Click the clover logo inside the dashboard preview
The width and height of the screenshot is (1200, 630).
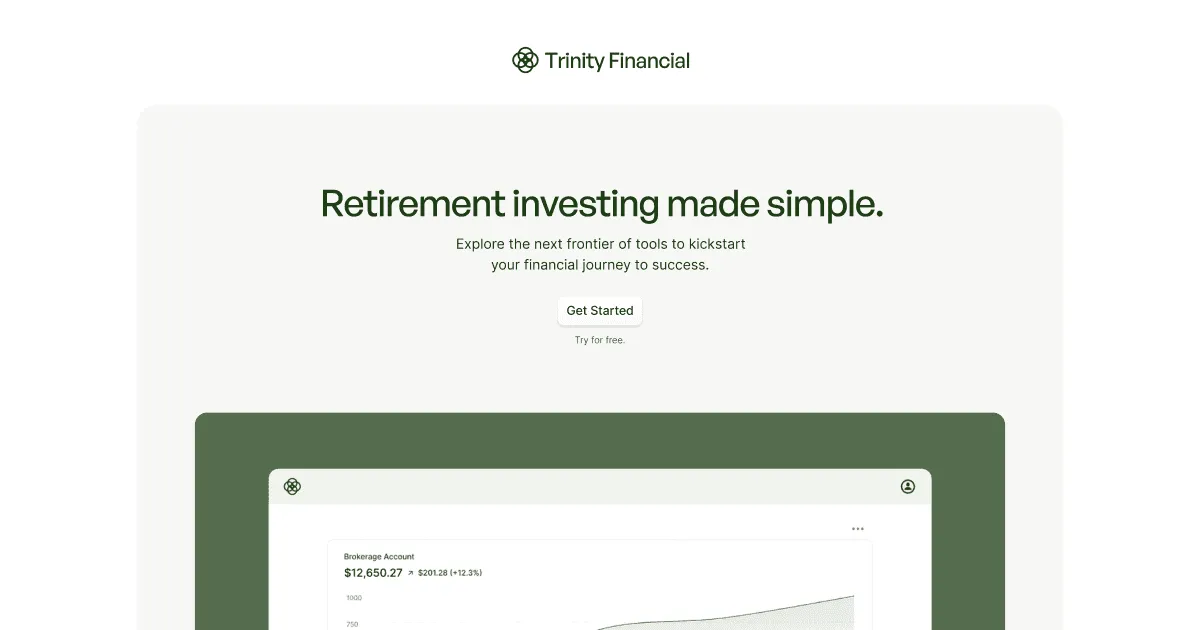pos(292,487)
